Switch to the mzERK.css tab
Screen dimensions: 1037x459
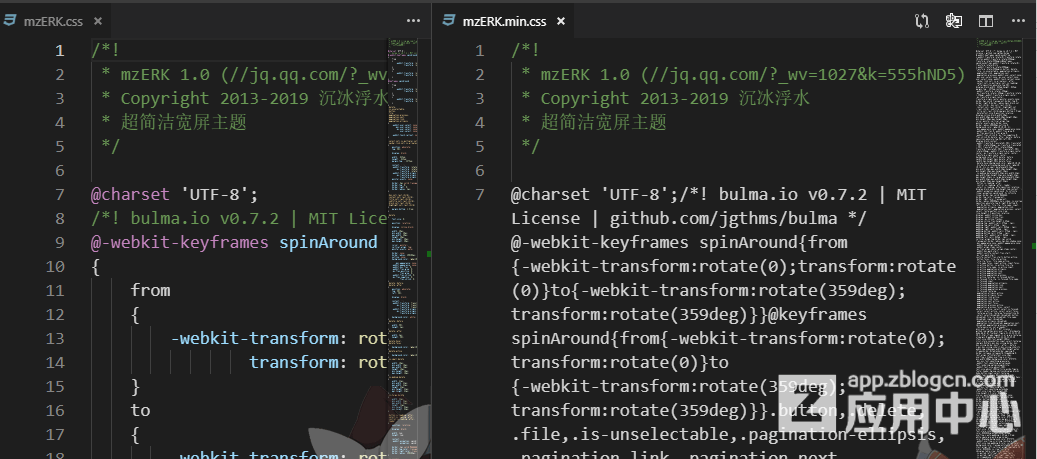coord(53,20)
